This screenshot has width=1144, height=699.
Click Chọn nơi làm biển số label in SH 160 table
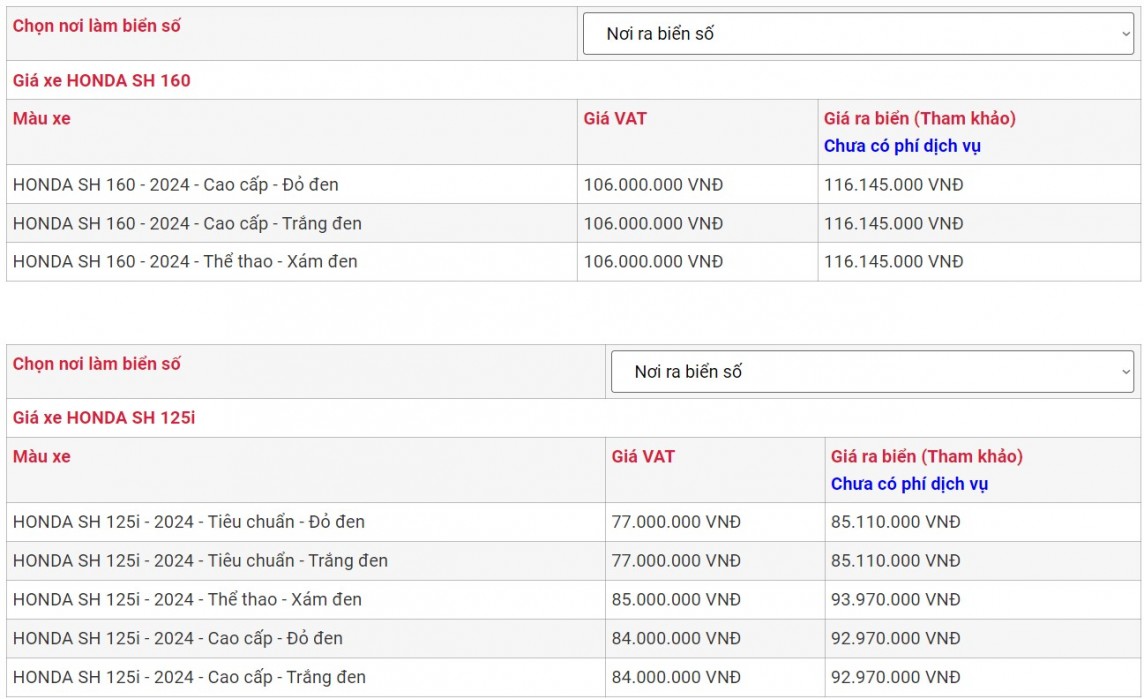point(96,26)
